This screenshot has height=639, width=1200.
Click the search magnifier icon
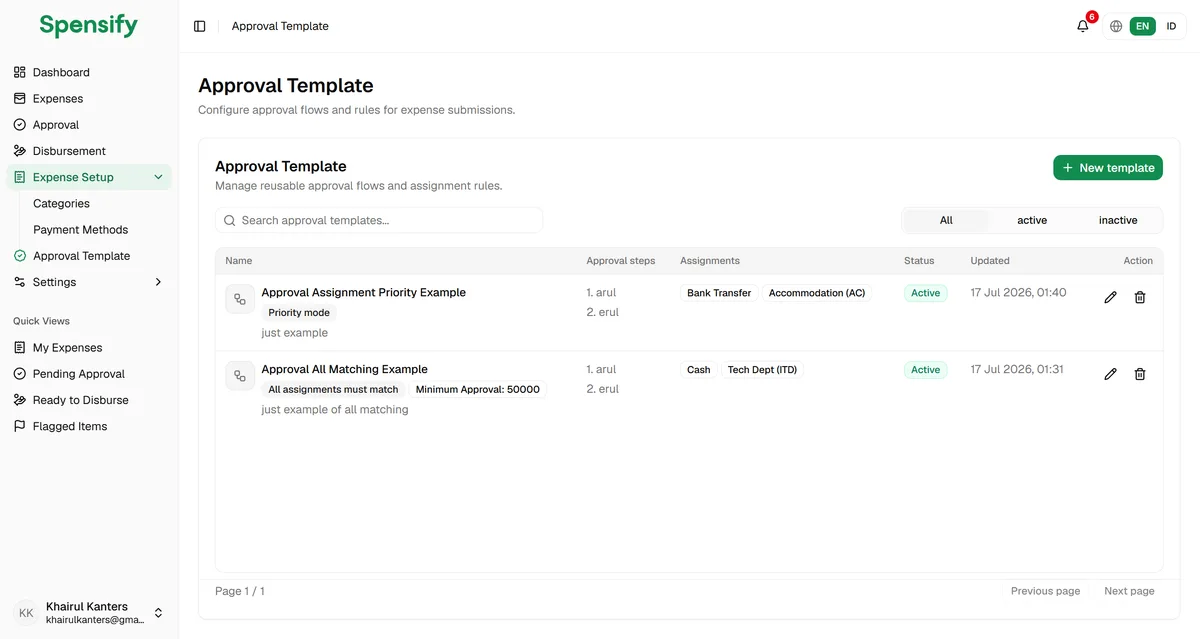coord(230,220)
